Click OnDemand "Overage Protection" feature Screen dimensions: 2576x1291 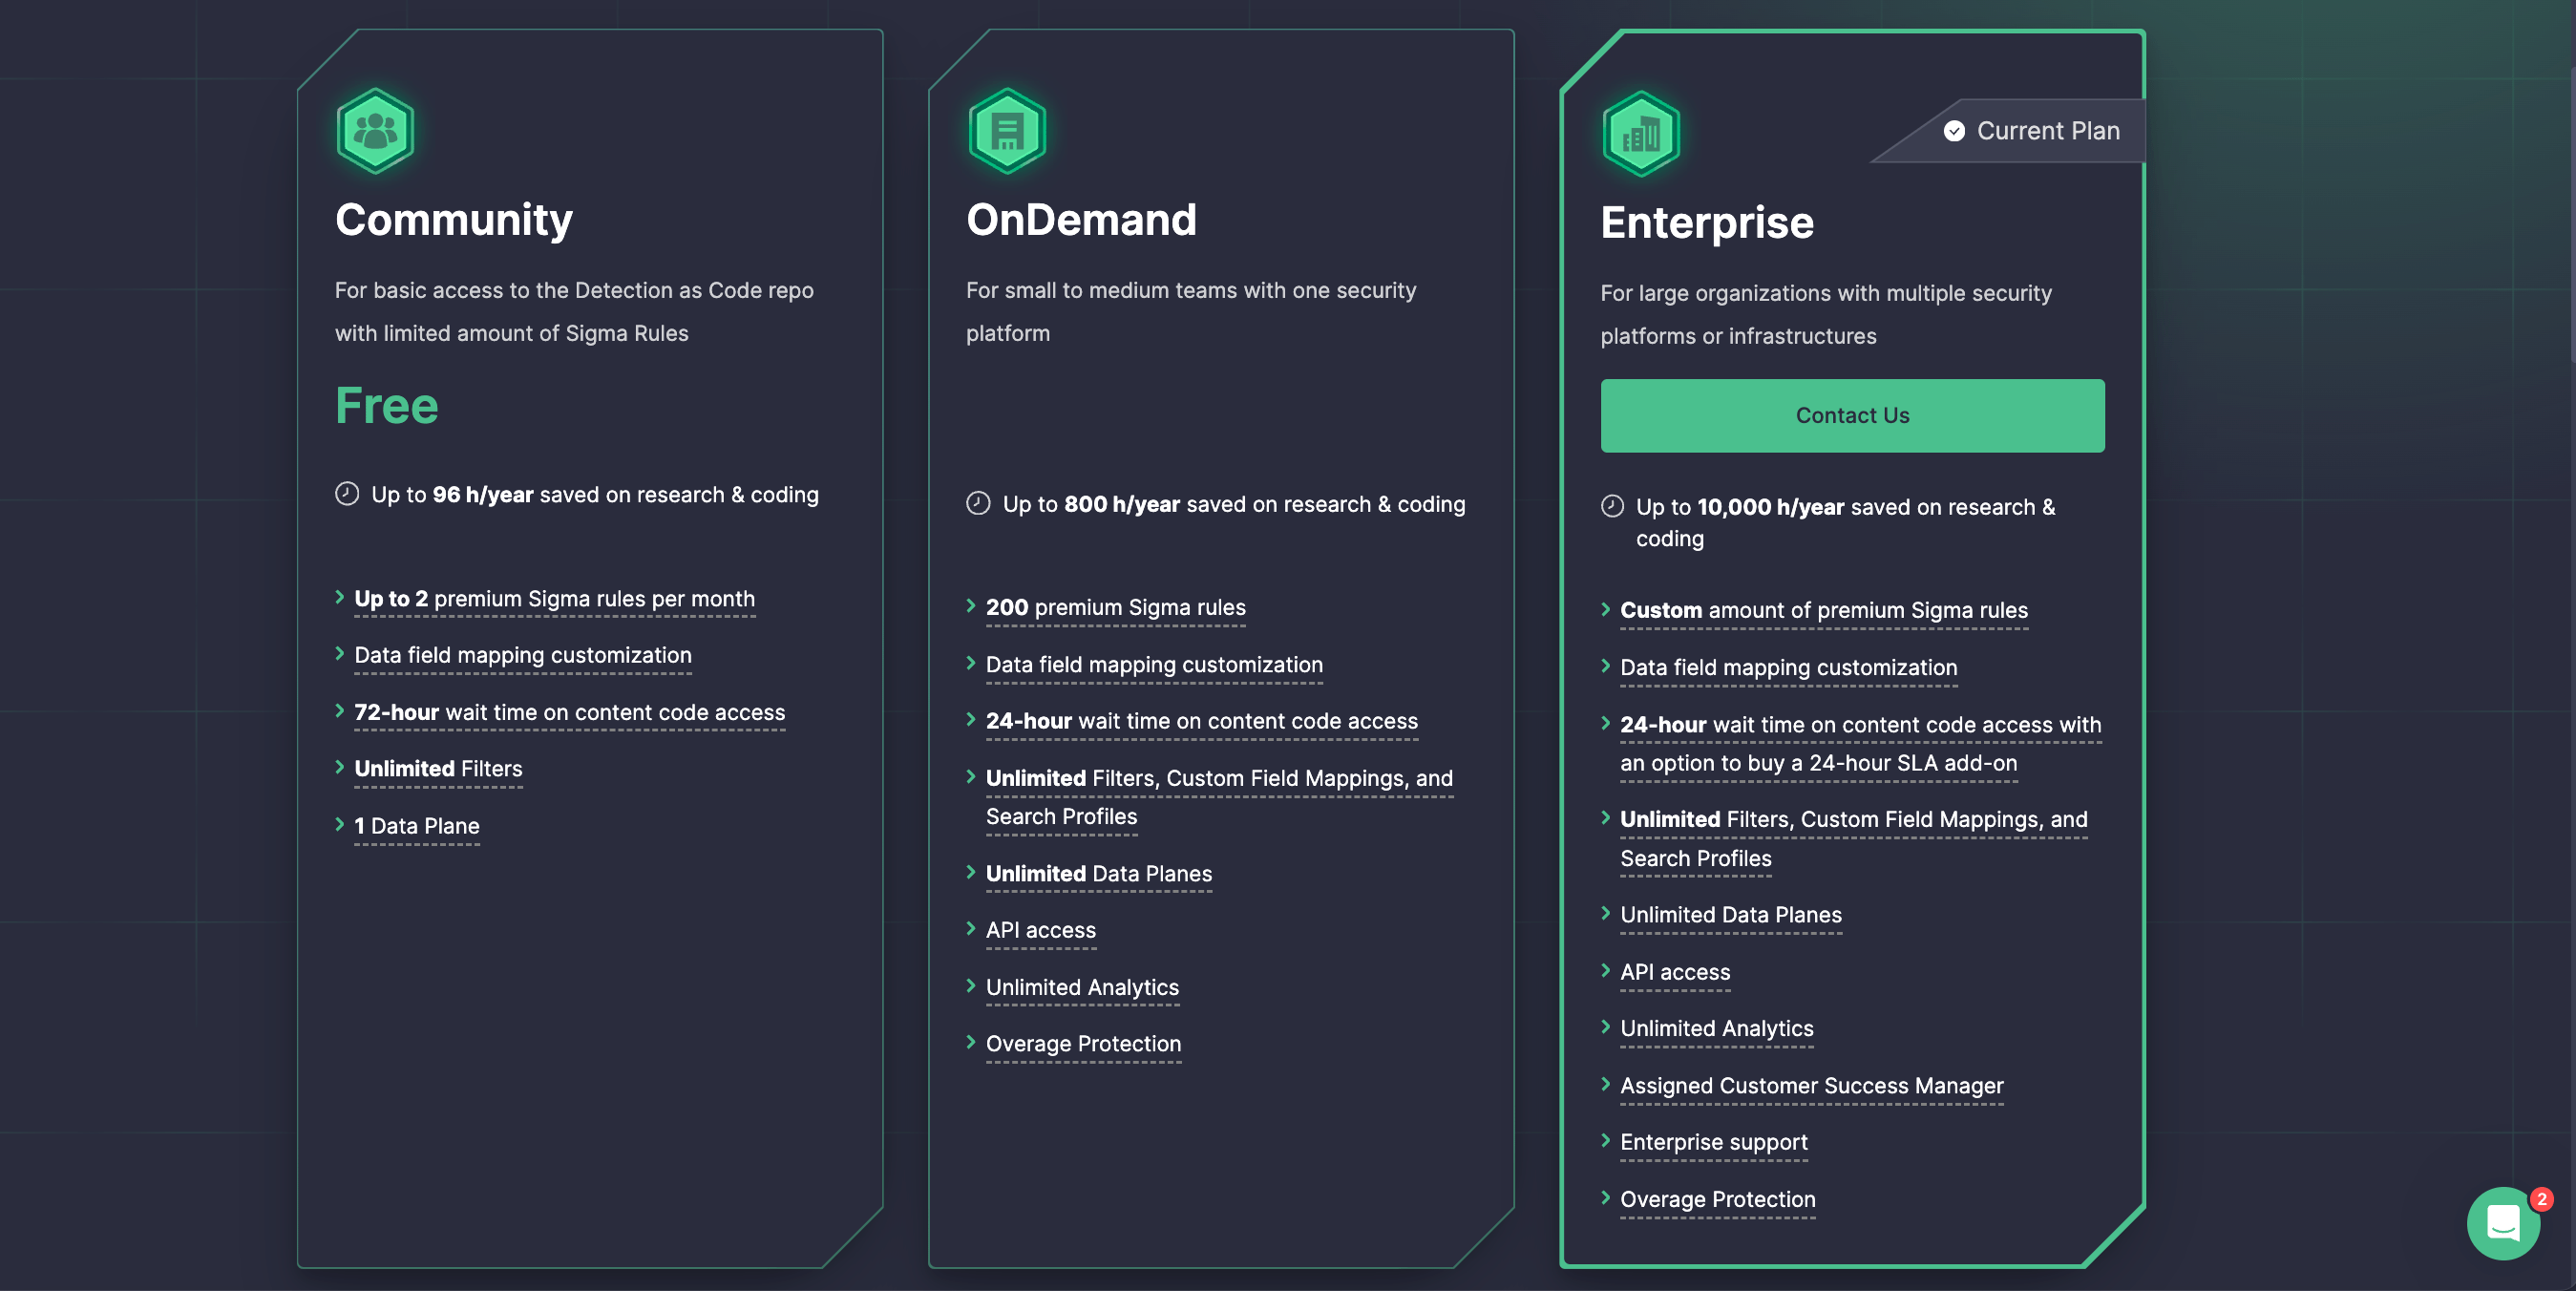click(1082, 1043)
